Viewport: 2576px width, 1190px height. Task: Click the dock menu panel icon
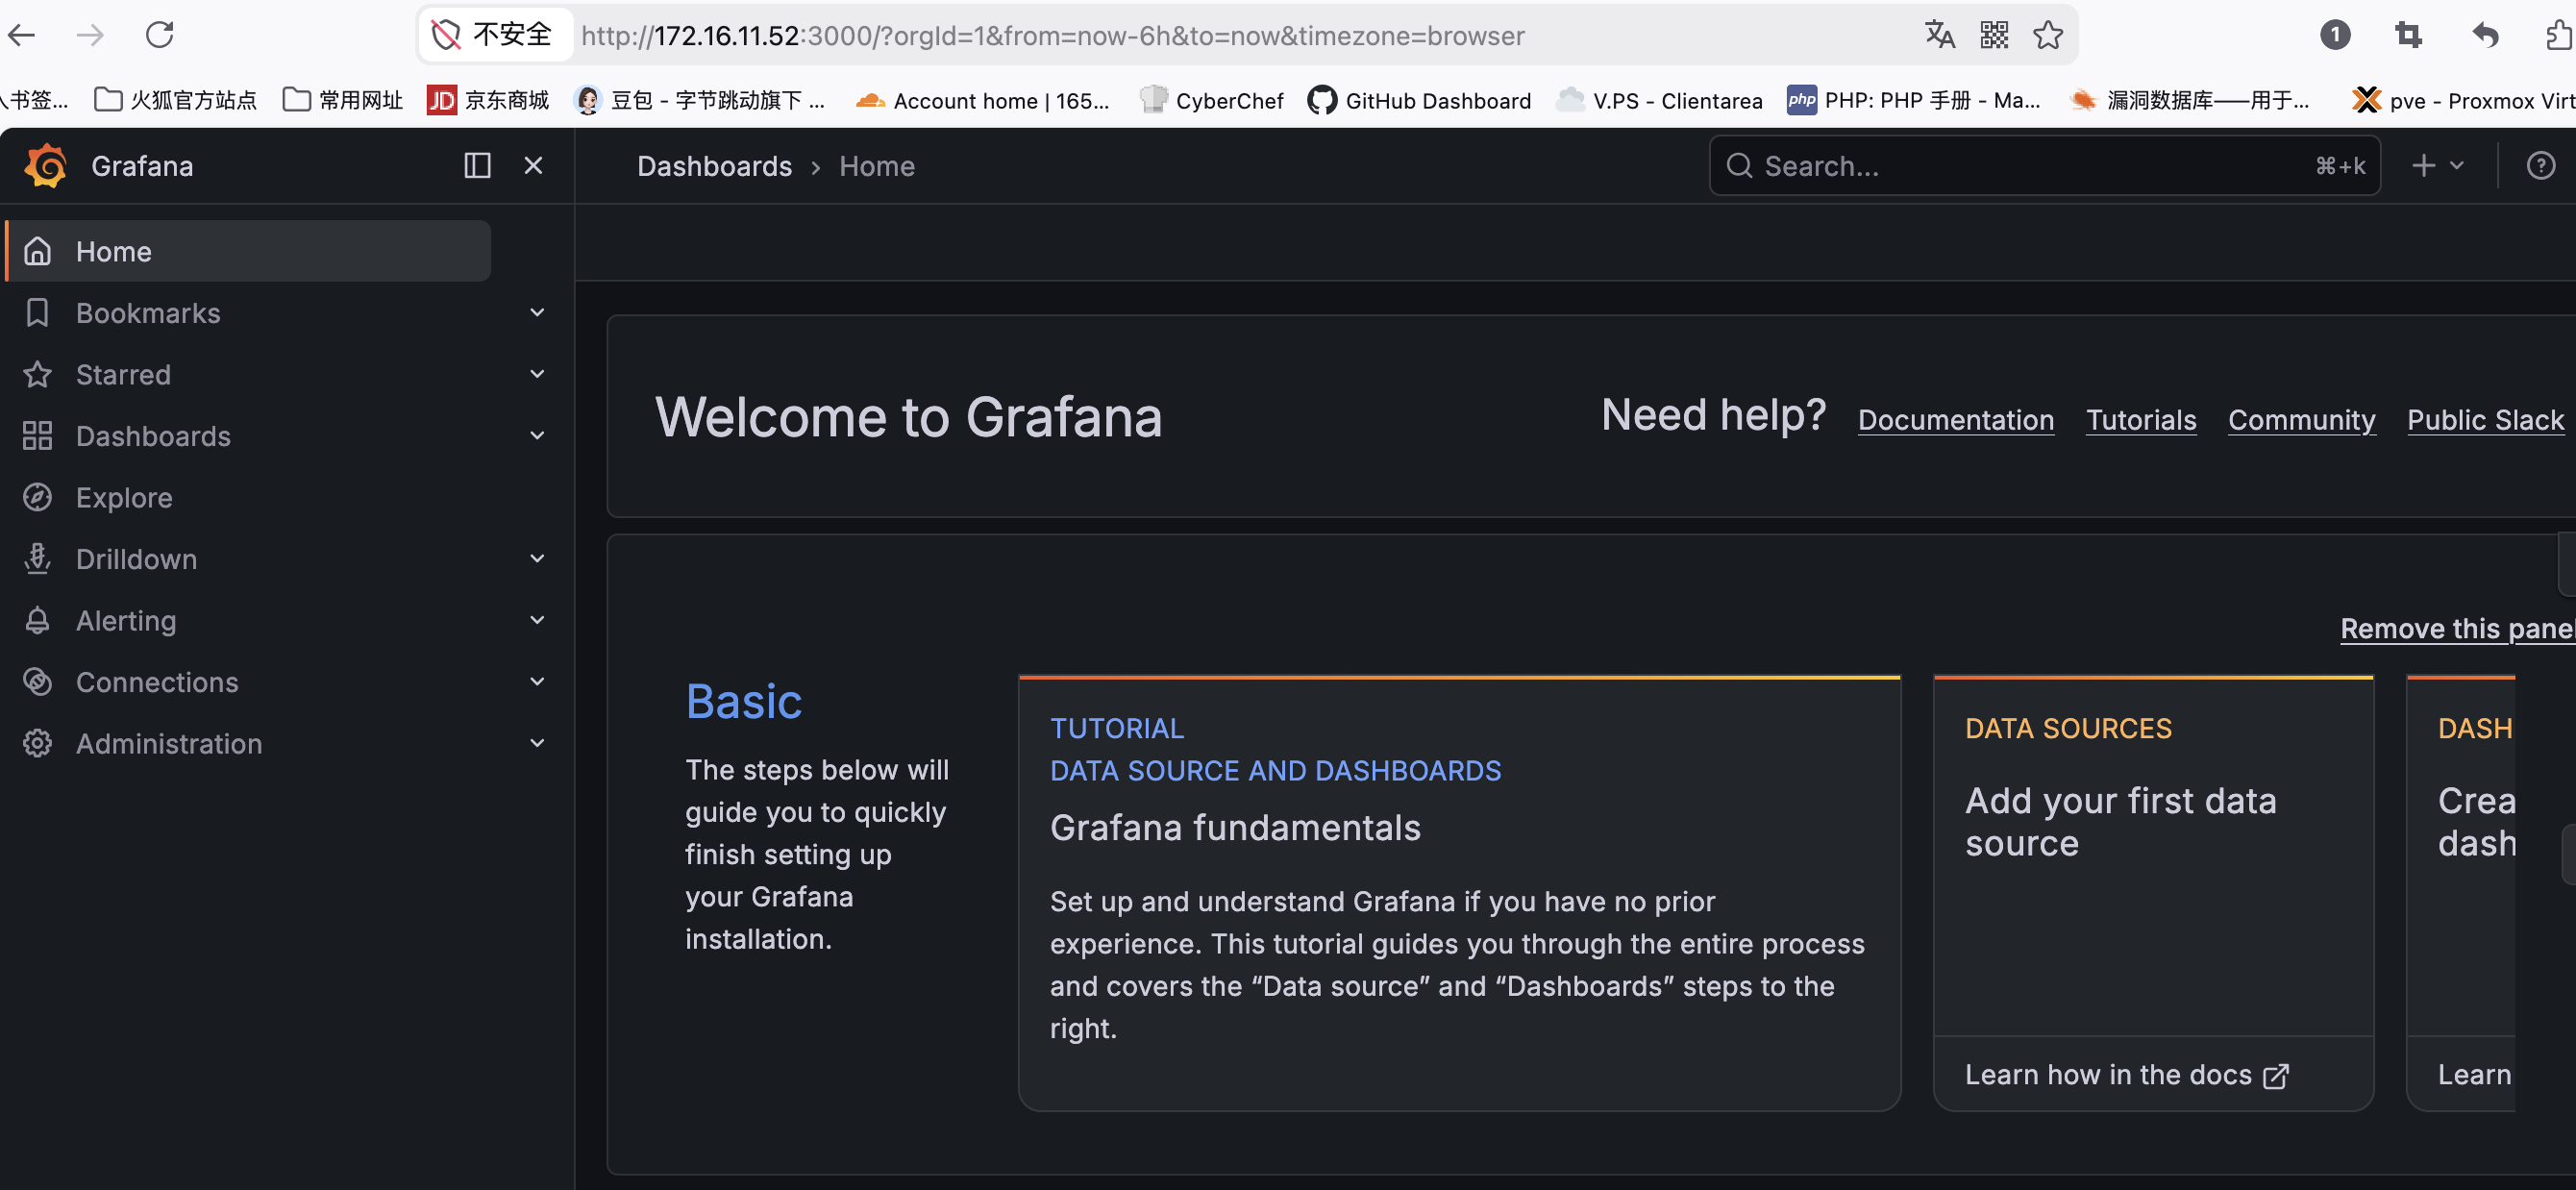pos(477,165)
